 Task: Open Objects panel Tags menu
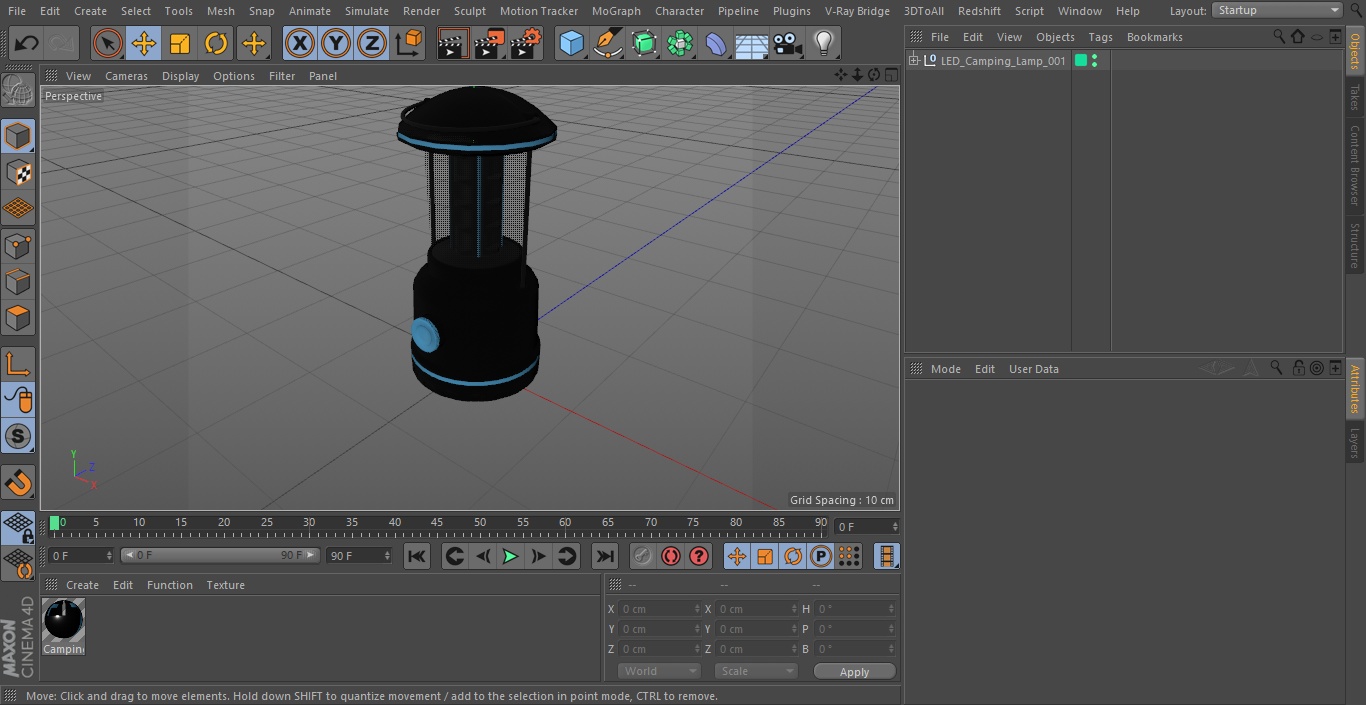pyautogui.click(x=1100, y=37)
